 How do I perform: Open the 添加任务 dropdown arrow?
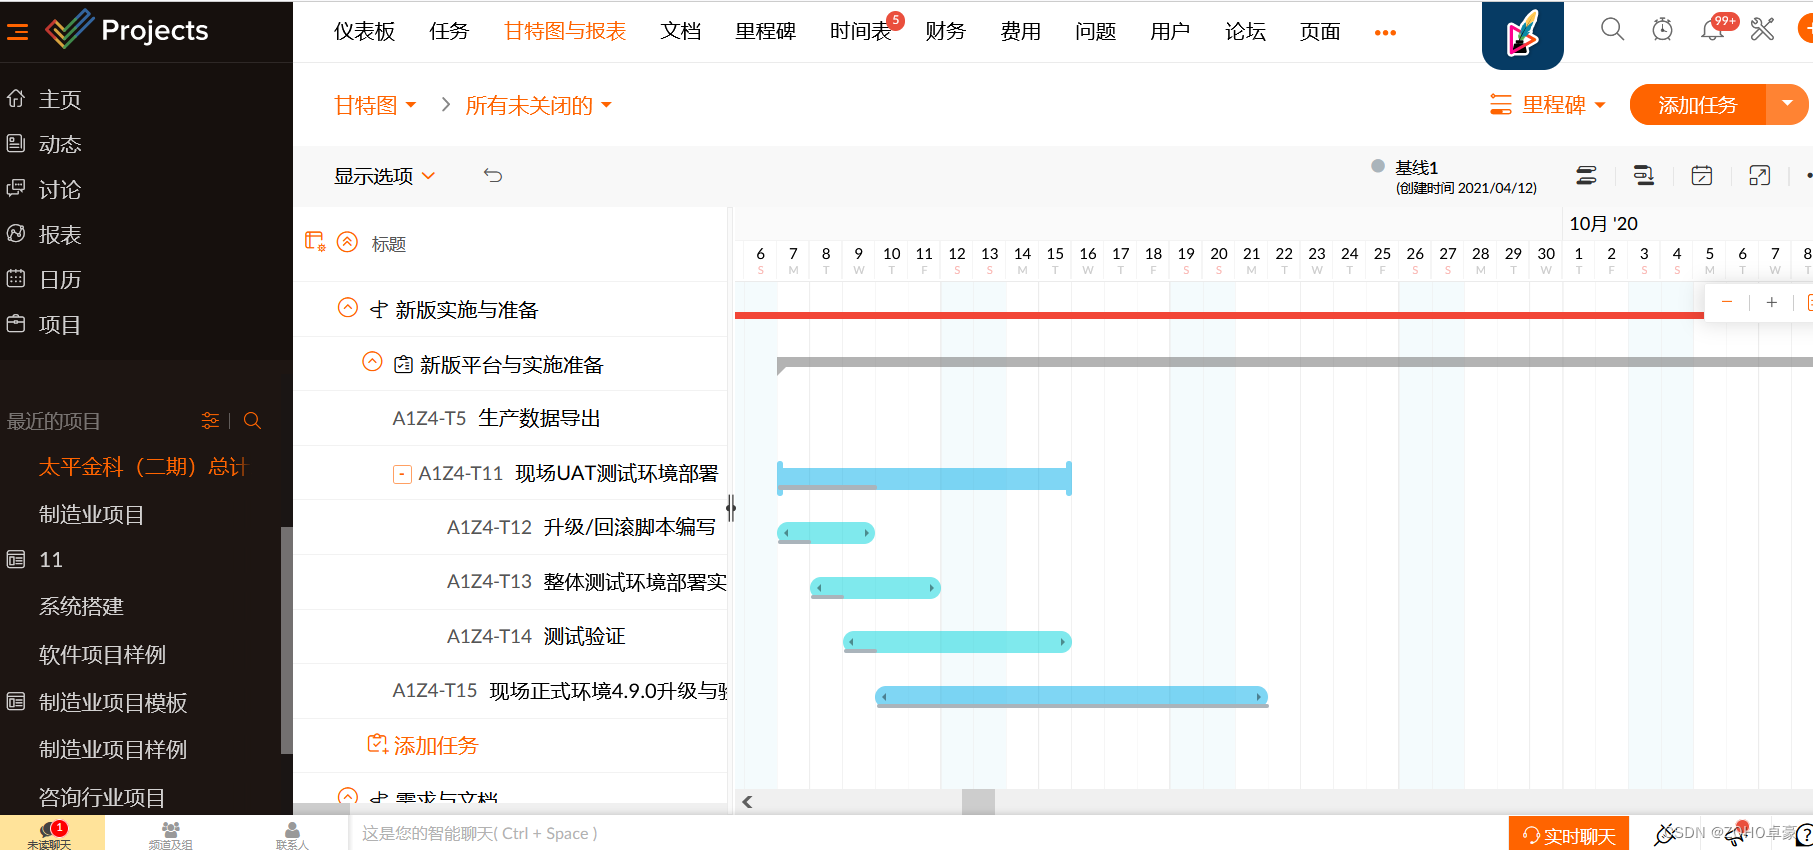[x=1787, y=104]
